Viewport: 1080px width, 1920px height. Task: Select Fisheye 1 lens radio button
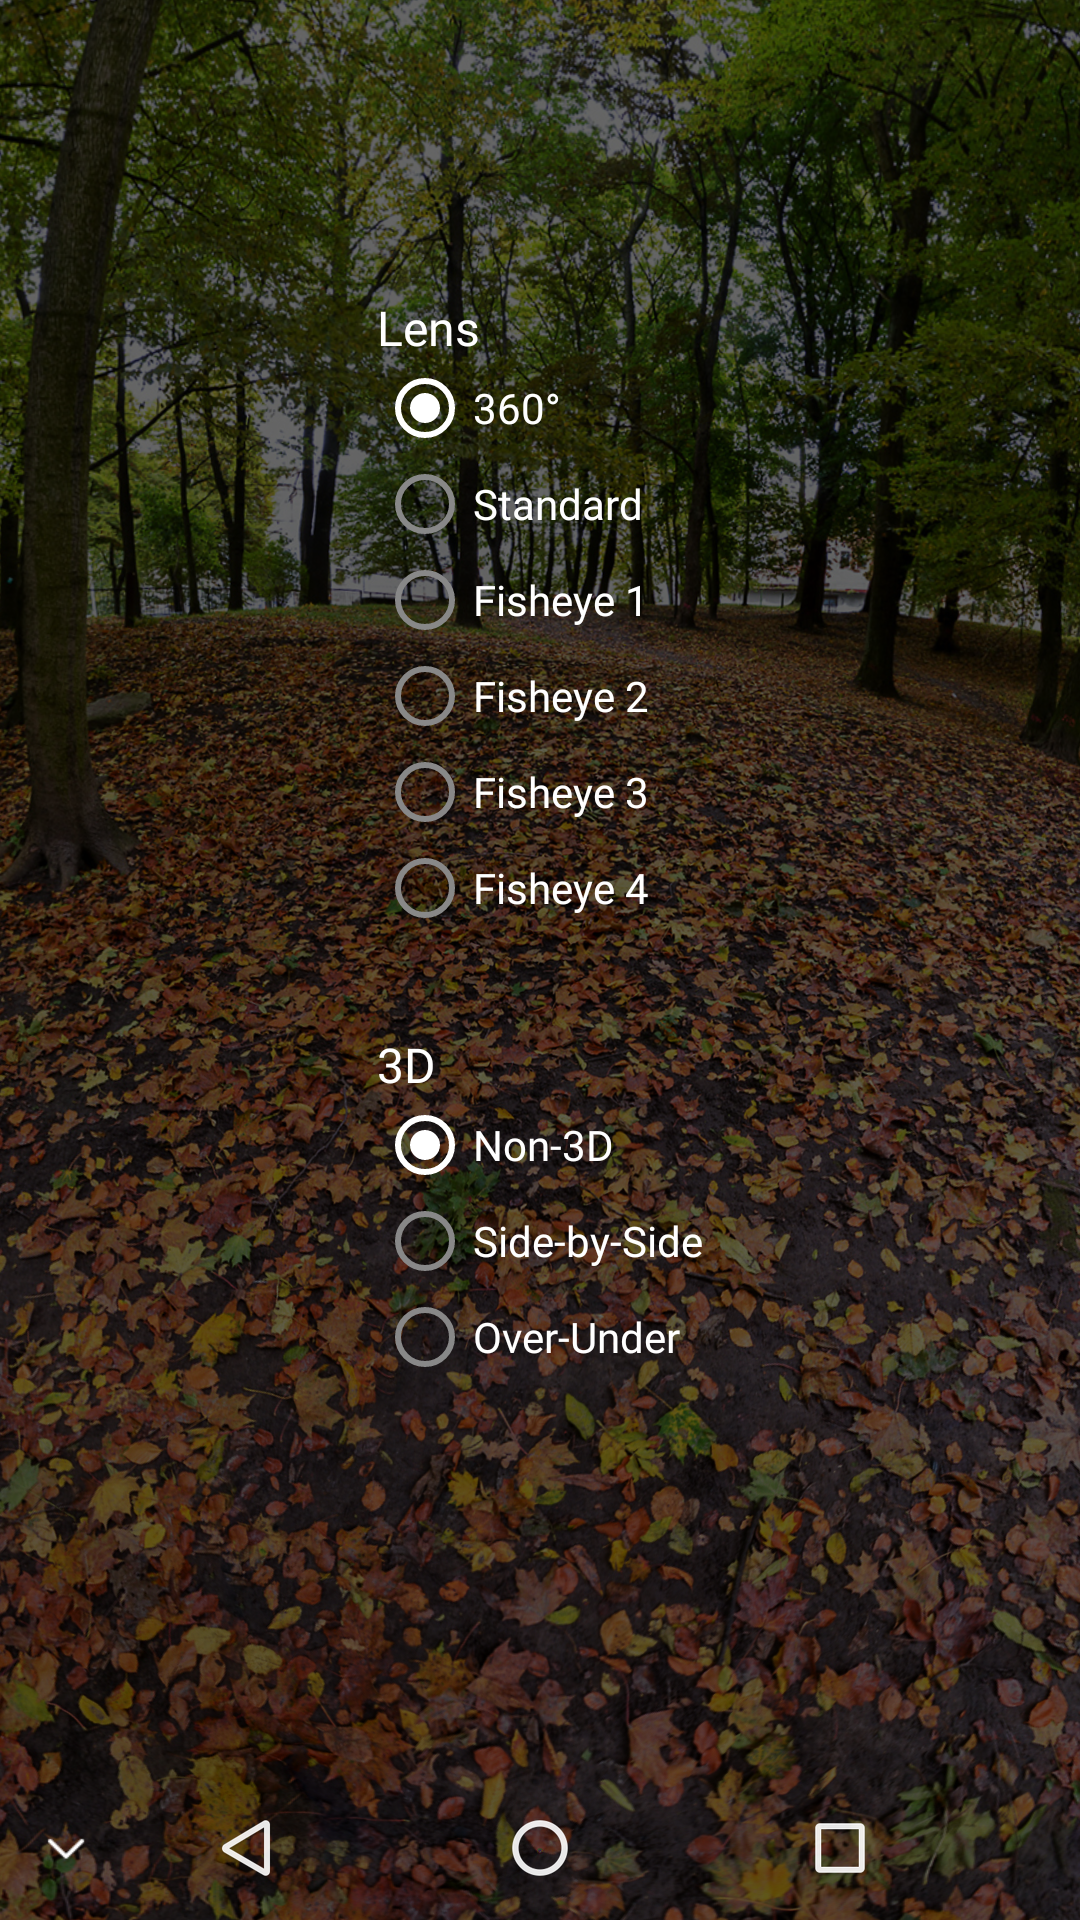[425, 601]
